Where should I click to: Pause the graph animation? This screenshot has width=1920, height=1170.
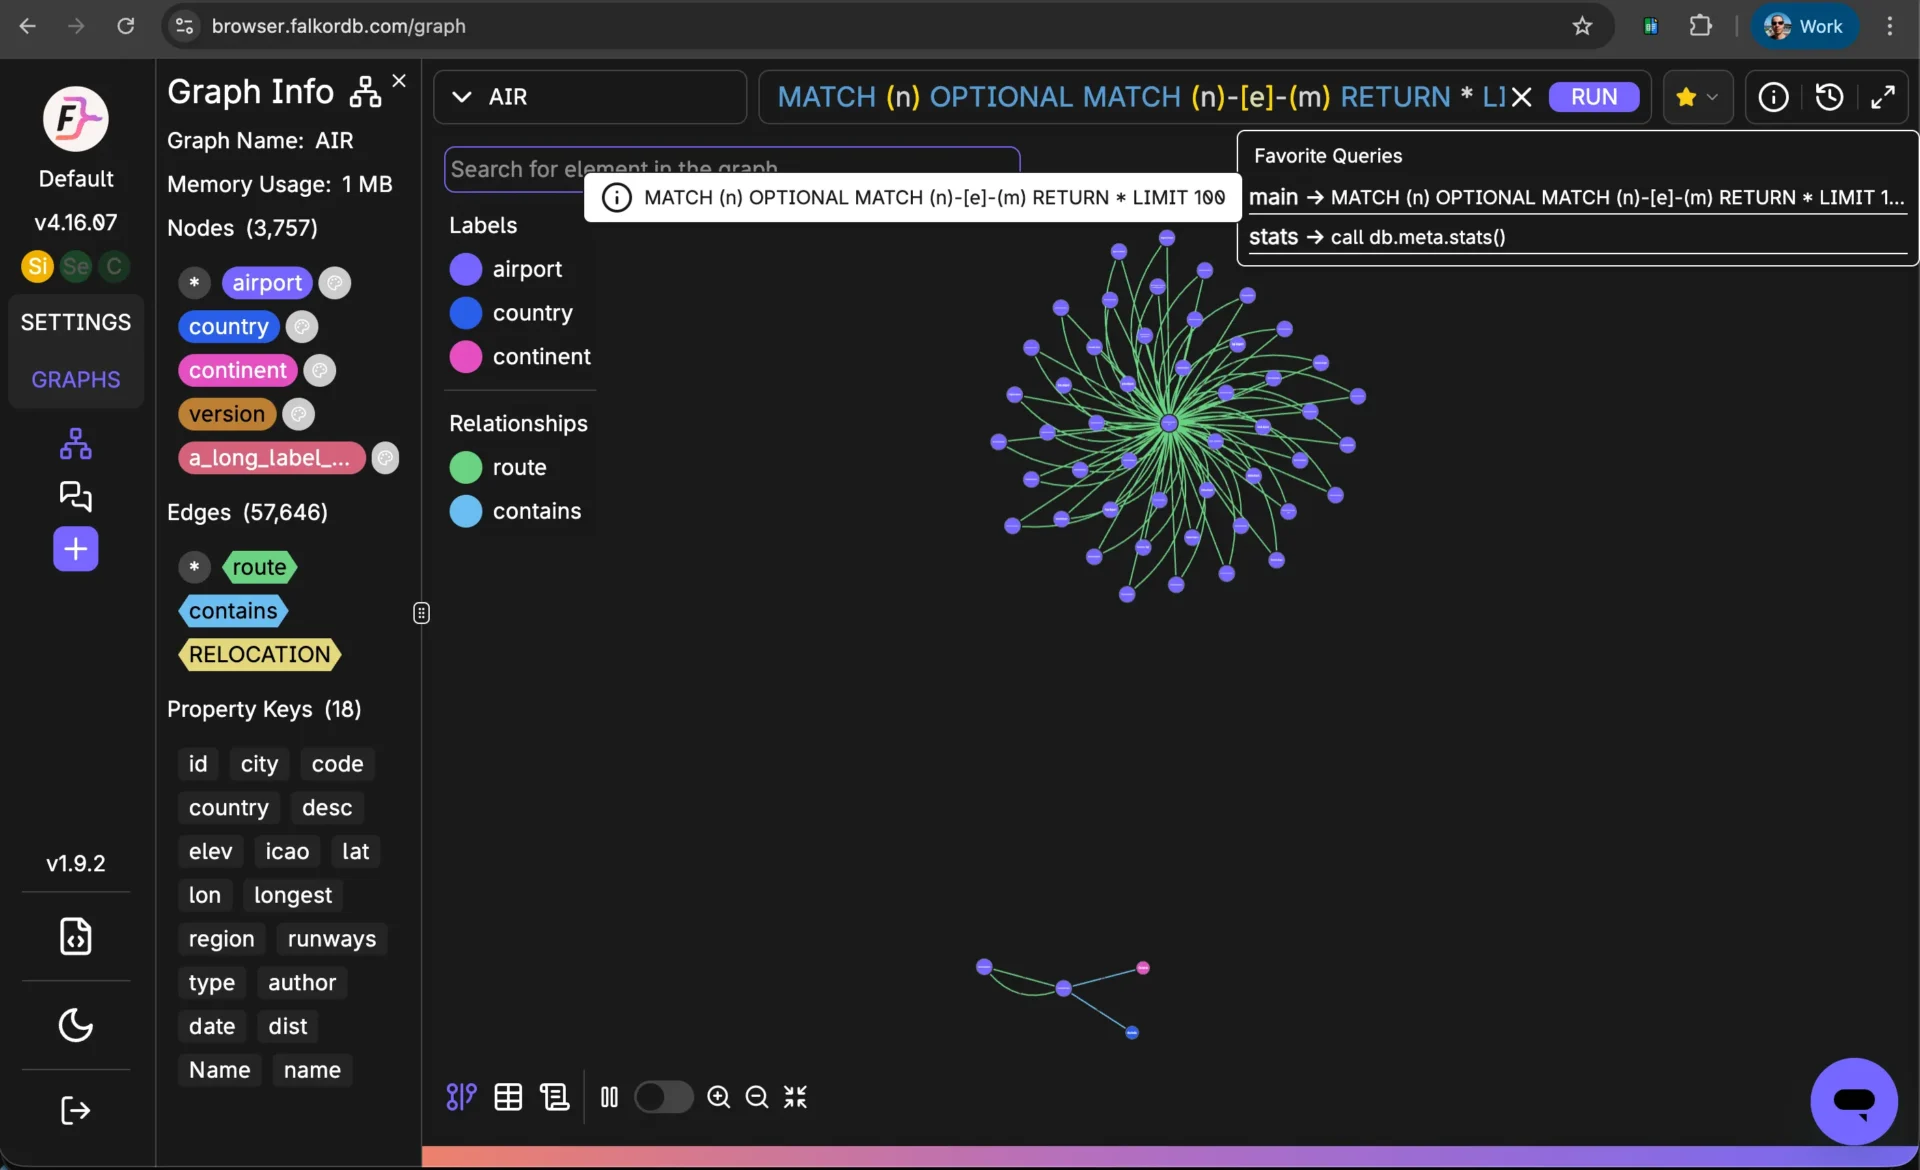609,1097
